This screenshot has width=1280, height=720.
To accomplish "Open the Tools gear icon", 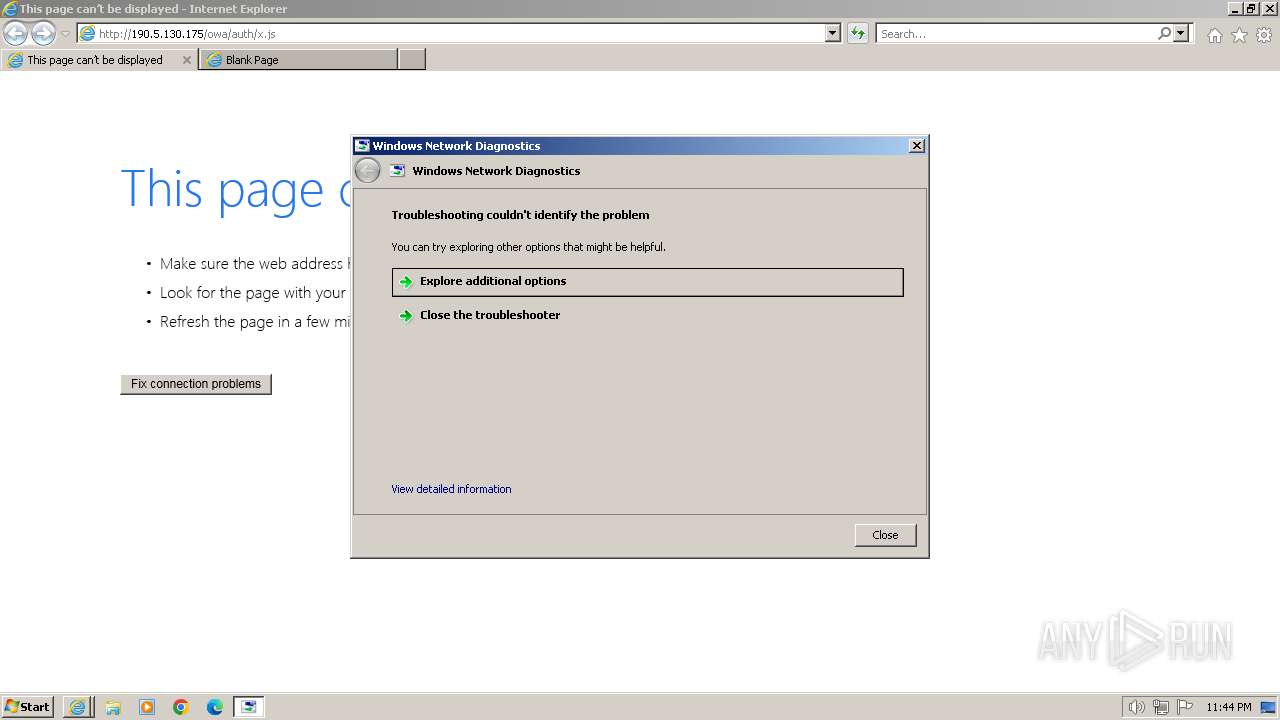I will click(1264, 35).
